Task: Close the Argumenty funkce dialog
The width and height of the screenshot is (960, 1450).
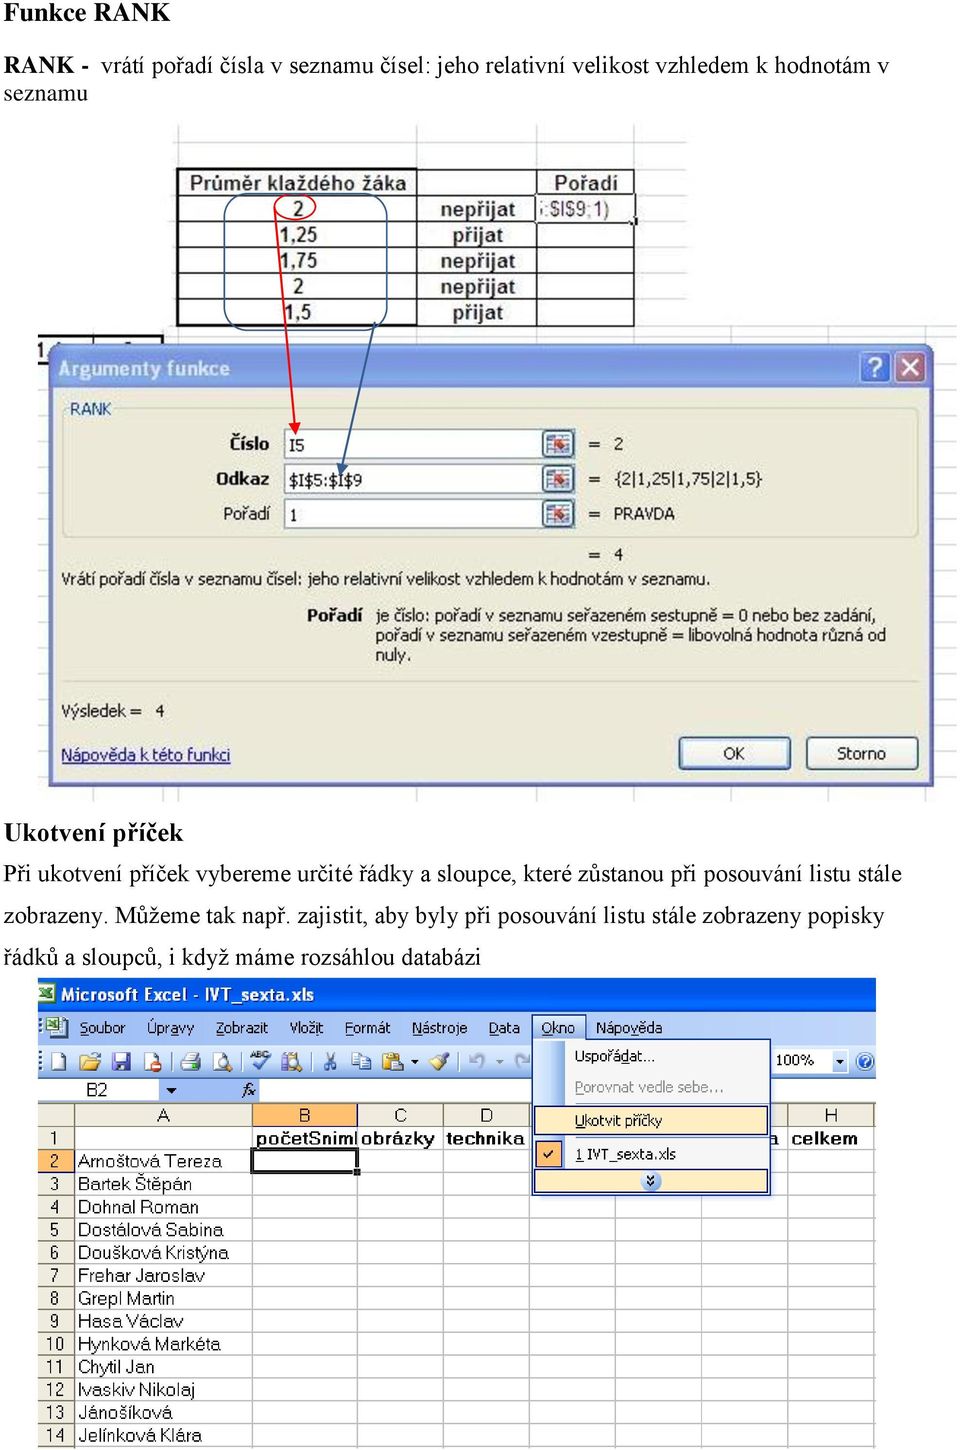Action: (909, 367)
